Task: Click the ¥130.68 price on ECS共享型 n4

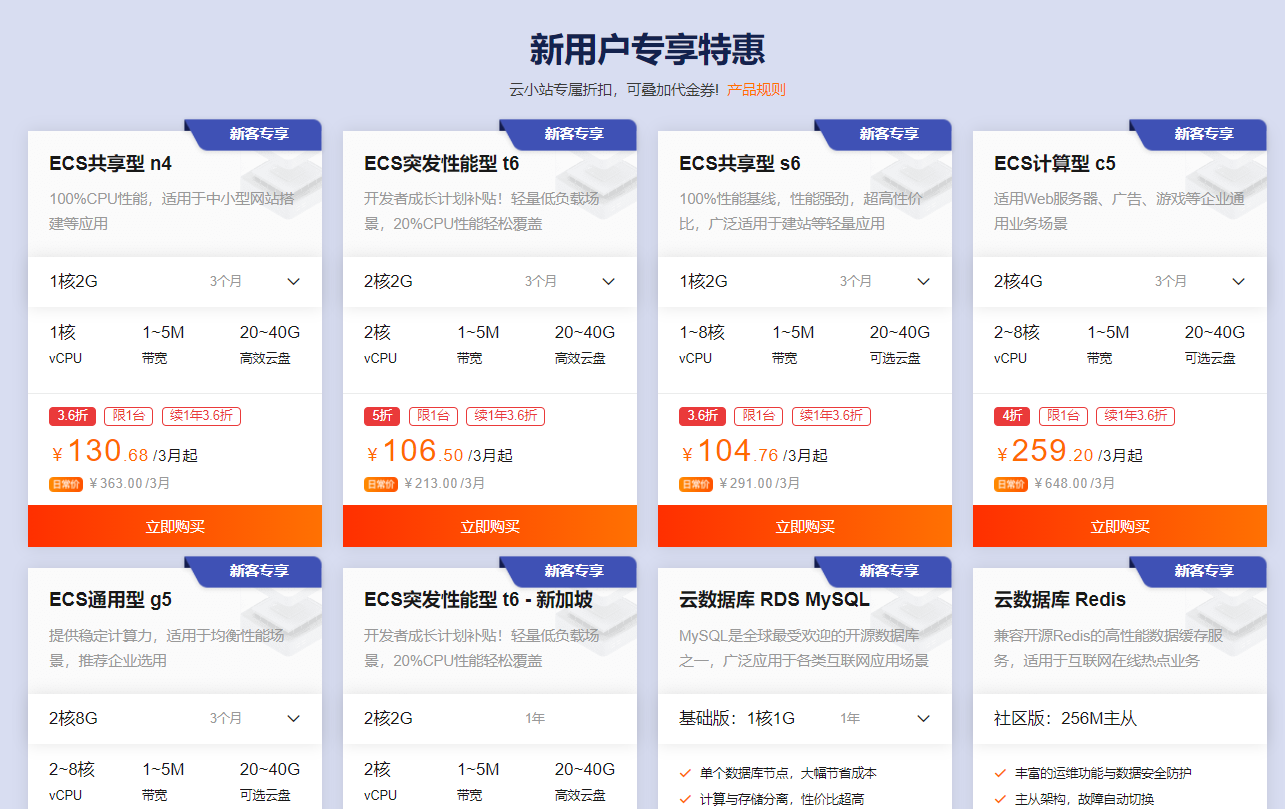Action: point(100,453)
